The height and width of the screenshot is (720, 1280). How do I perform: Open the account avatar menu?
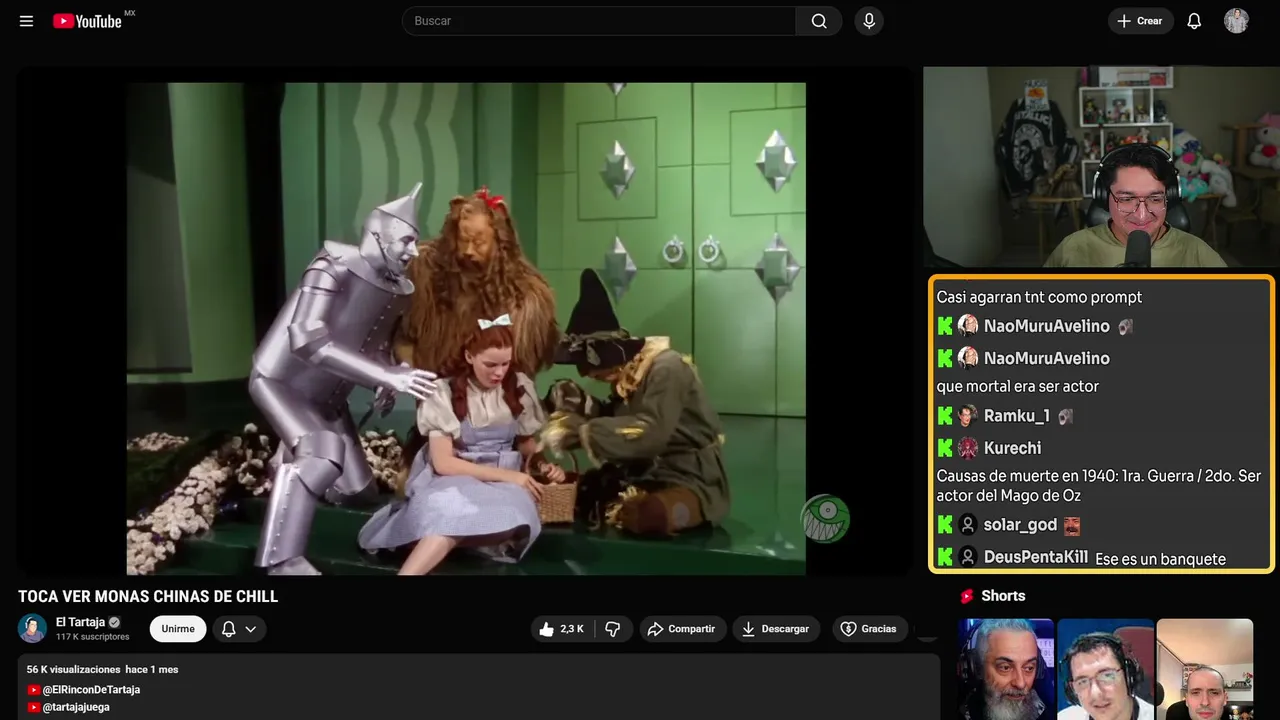point(1236,21)
